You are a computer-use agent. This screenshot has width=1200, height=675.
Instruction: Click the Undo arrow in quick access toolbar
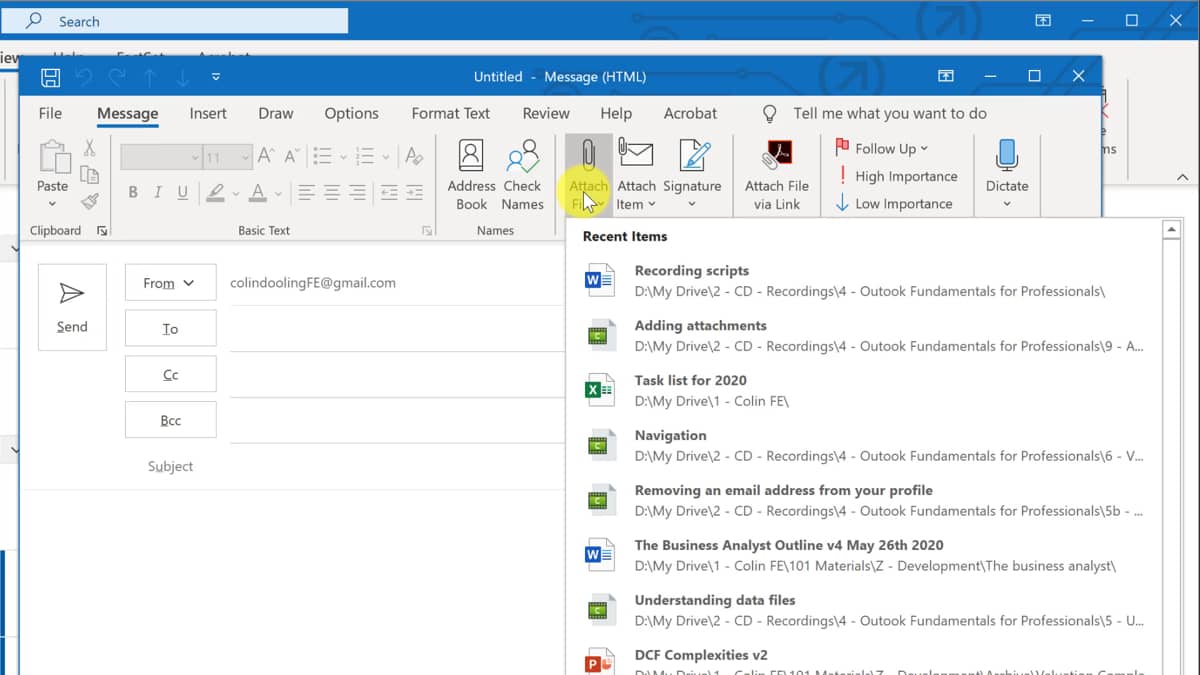[84, 77]
